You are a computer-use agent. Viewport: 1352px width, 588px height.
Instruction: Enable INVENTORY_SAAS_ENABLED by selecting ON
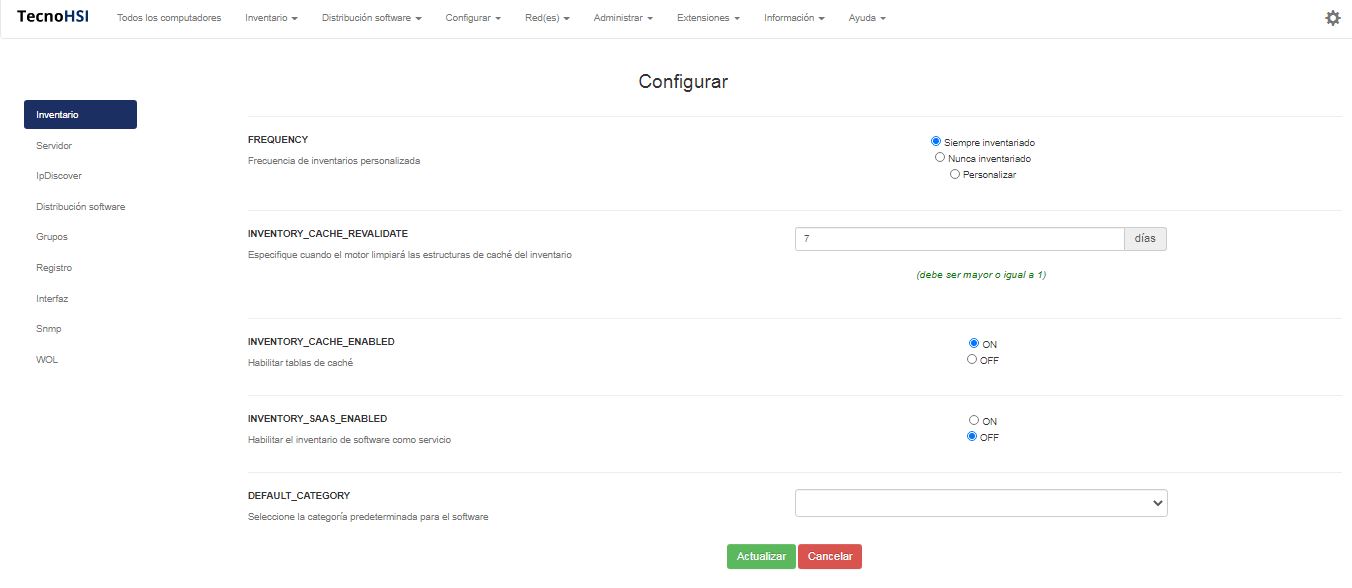tap(973, 421)
